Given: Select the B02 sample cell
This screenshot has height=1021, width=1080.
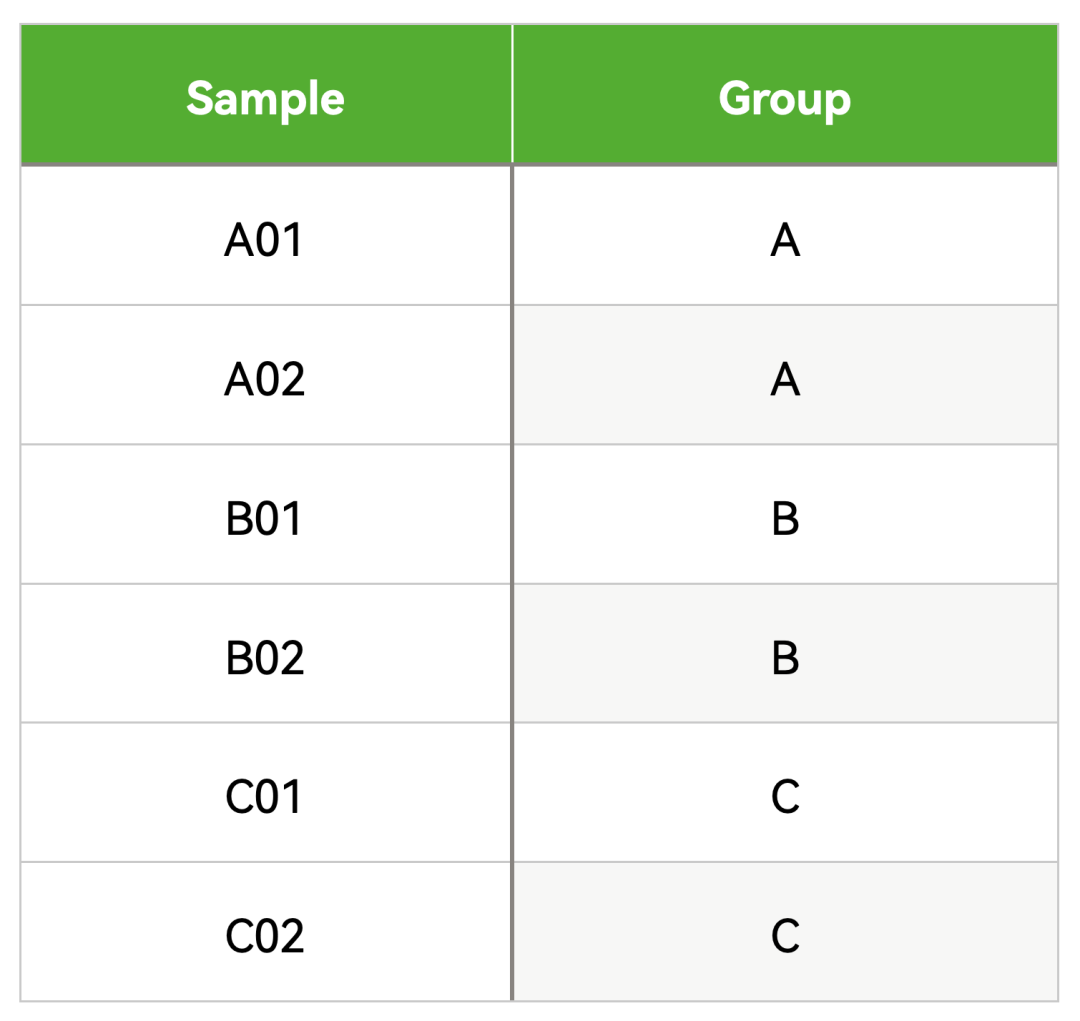Looking at the screenshot, I should coord(266,653).
